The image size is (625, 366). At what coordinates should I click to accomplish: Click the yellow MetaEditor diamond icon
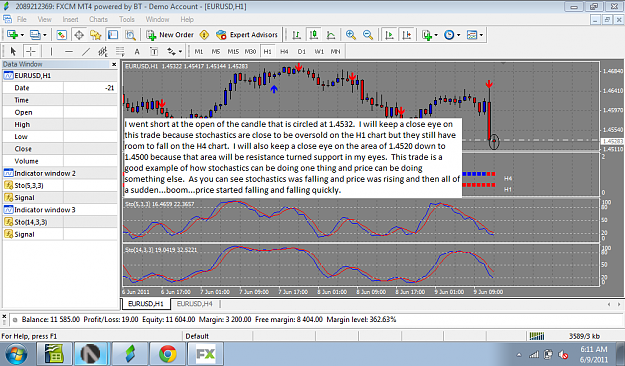tap(204, 35)
